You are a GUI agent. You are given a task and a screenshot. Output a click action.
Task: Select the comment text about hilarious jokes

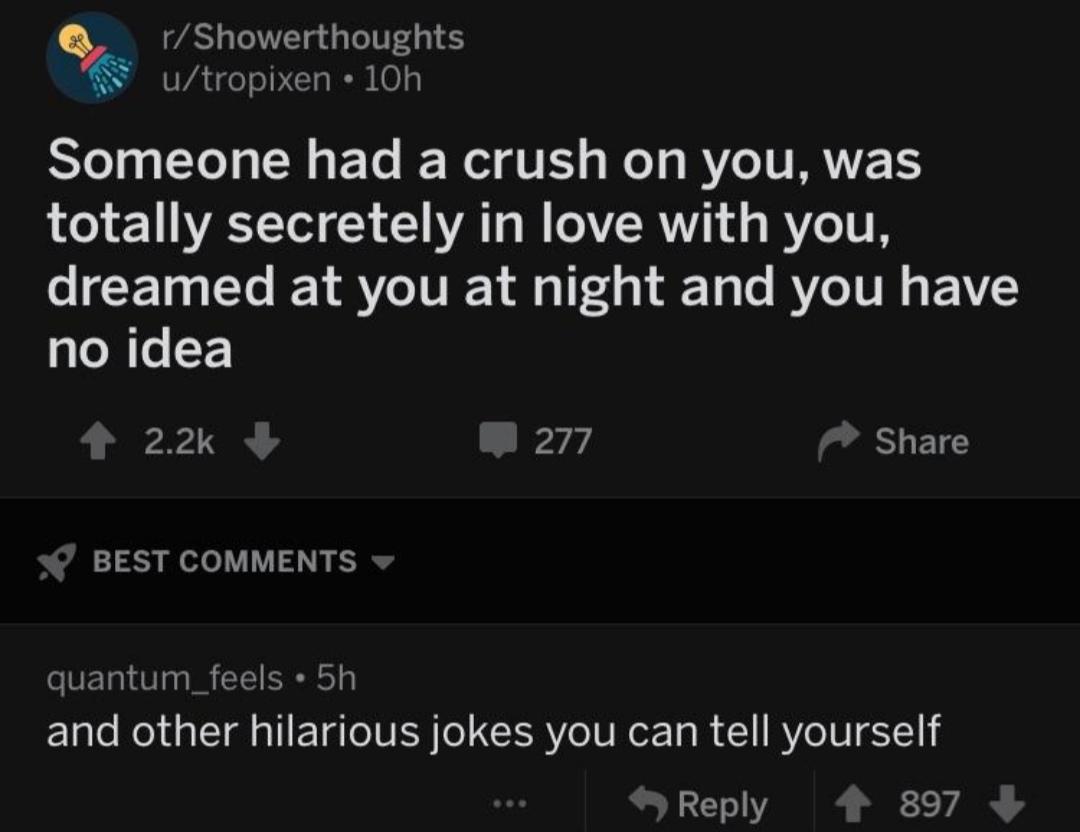pyautogui.click(x=494, y=732)
